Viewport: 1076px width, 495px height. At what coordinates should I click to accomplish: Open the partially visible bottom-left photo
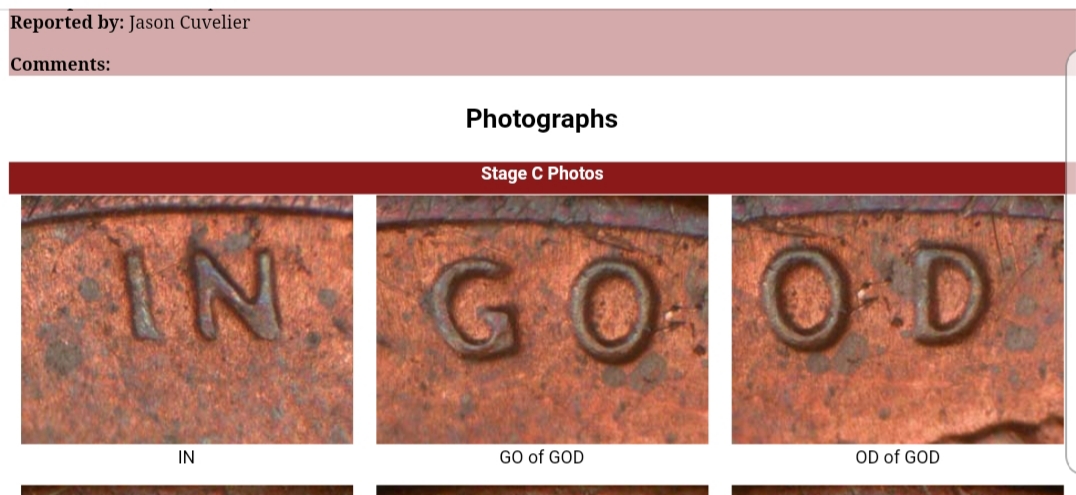[187, 490]
